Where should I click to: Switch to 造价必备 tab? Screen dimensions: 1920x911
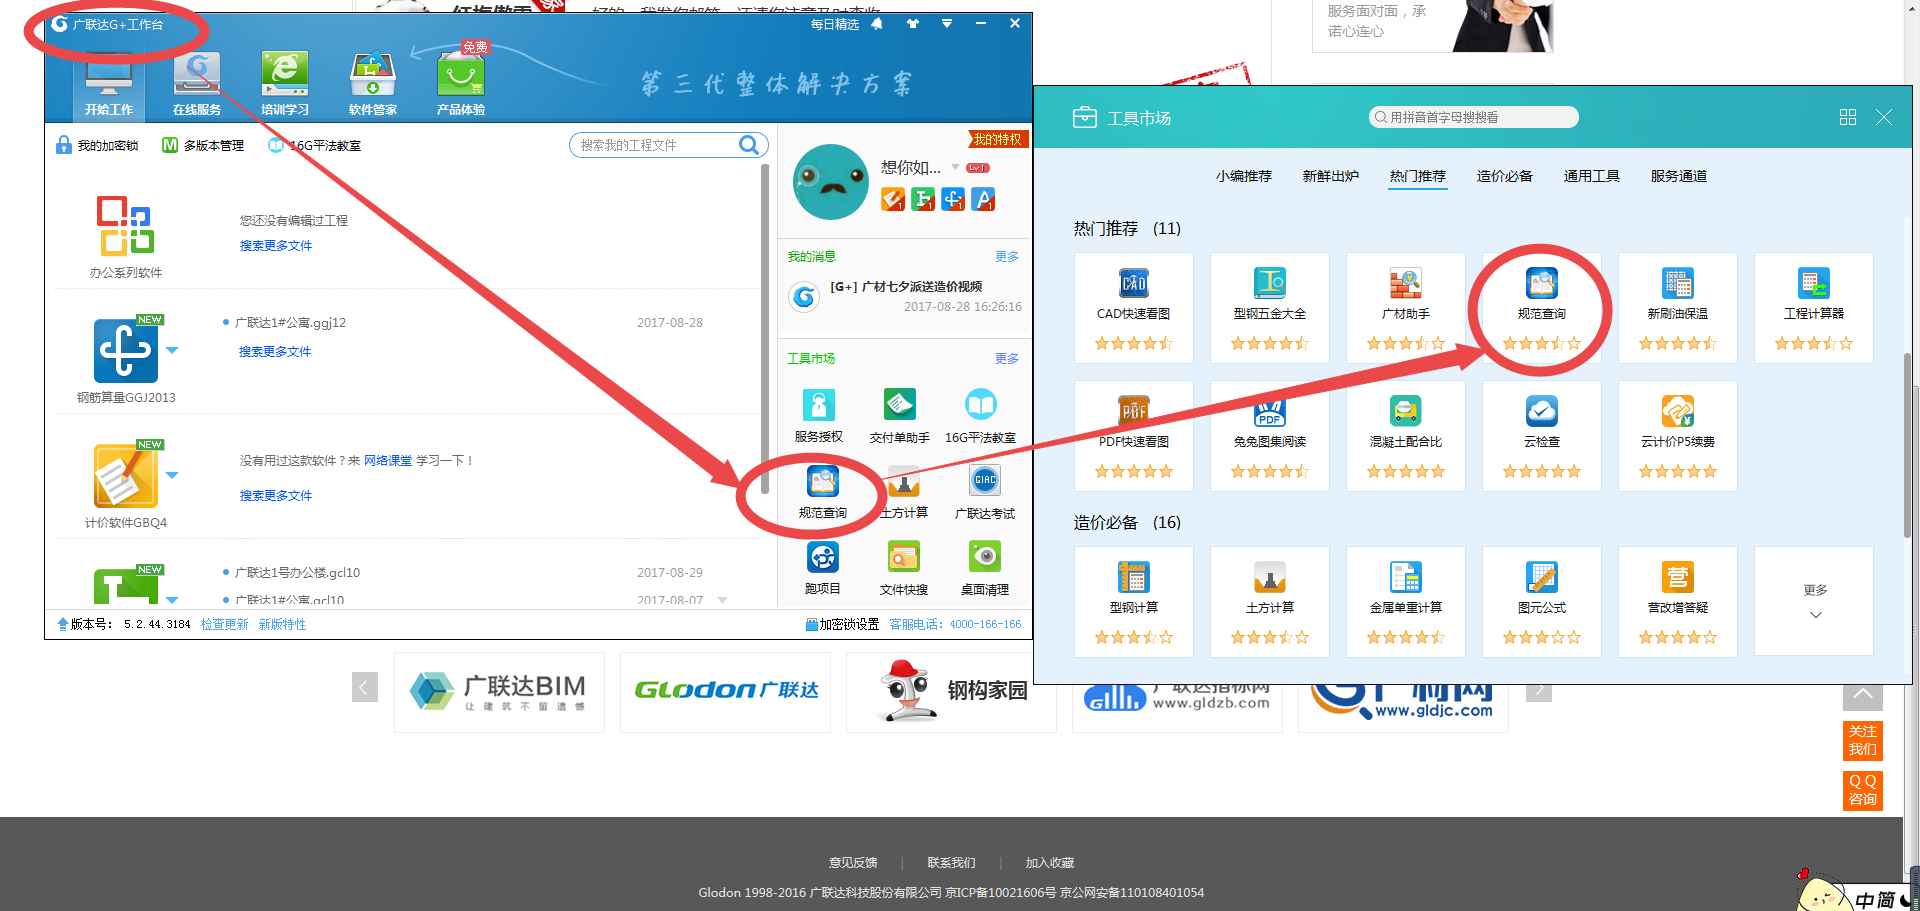1505,176
